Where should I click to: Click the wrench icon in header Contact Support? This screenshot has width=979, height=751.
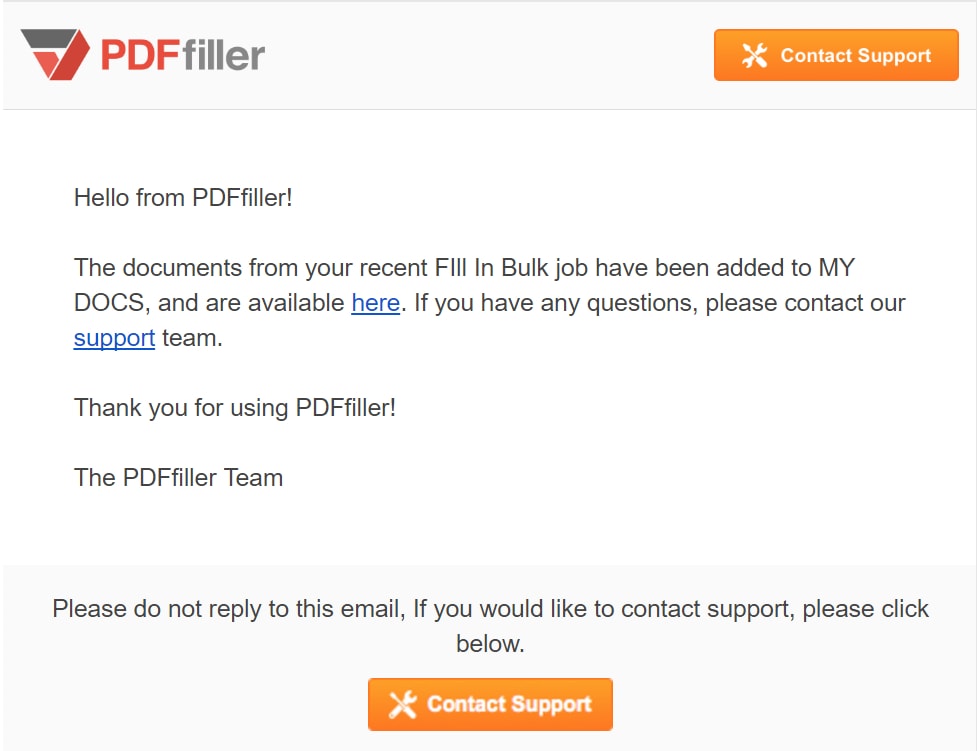click(x=754, y=55)
